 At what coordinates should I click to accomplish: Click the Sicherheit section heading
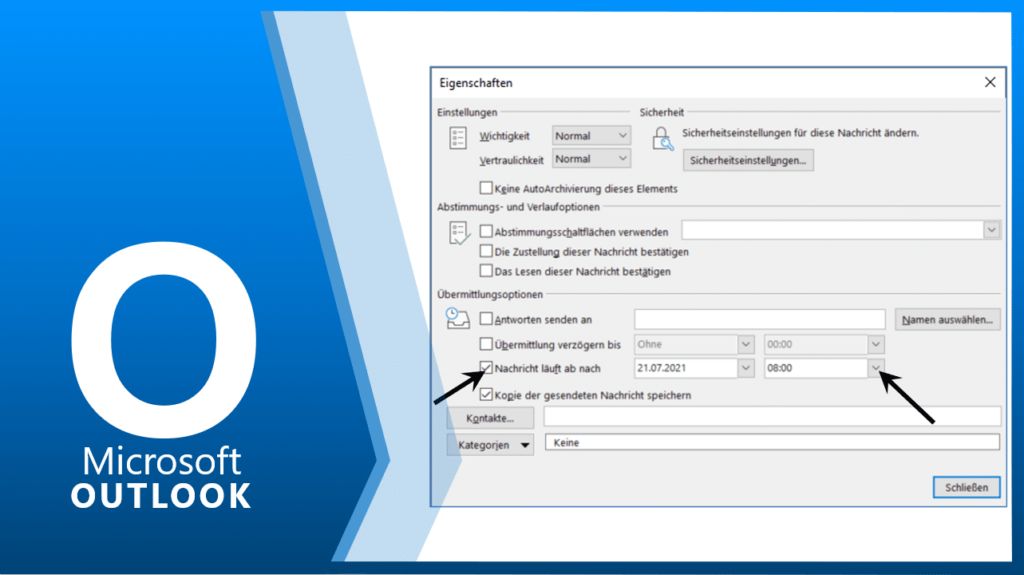(x=662, y=112)
